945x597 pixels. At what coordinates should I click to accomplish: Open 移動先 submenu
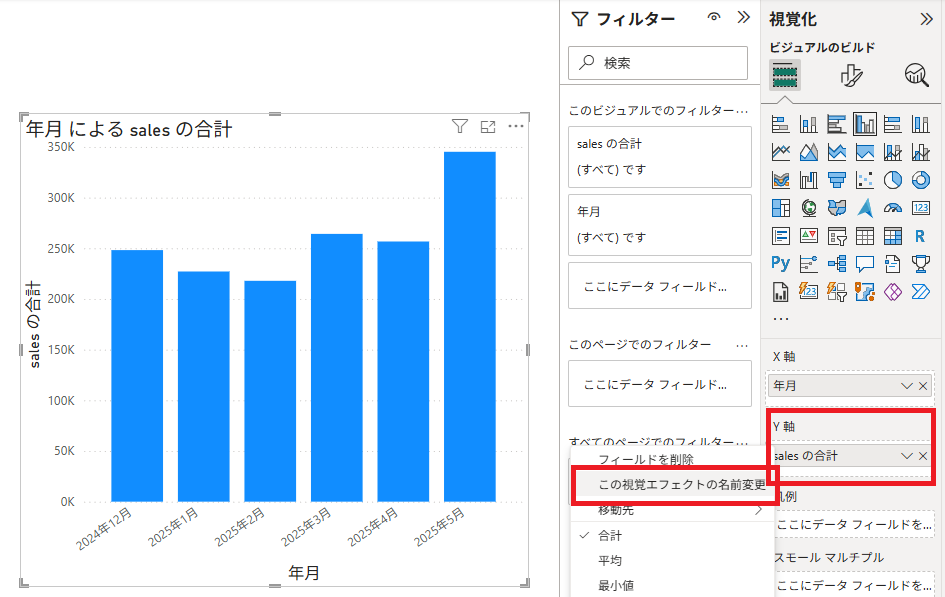coord(672,510)
